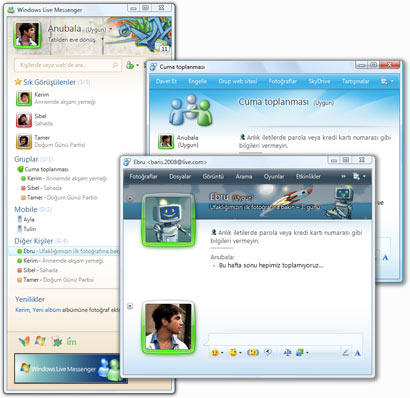
Task: Click Anubala's profile picture in main Messenger window
Action: tap(27, 35)
